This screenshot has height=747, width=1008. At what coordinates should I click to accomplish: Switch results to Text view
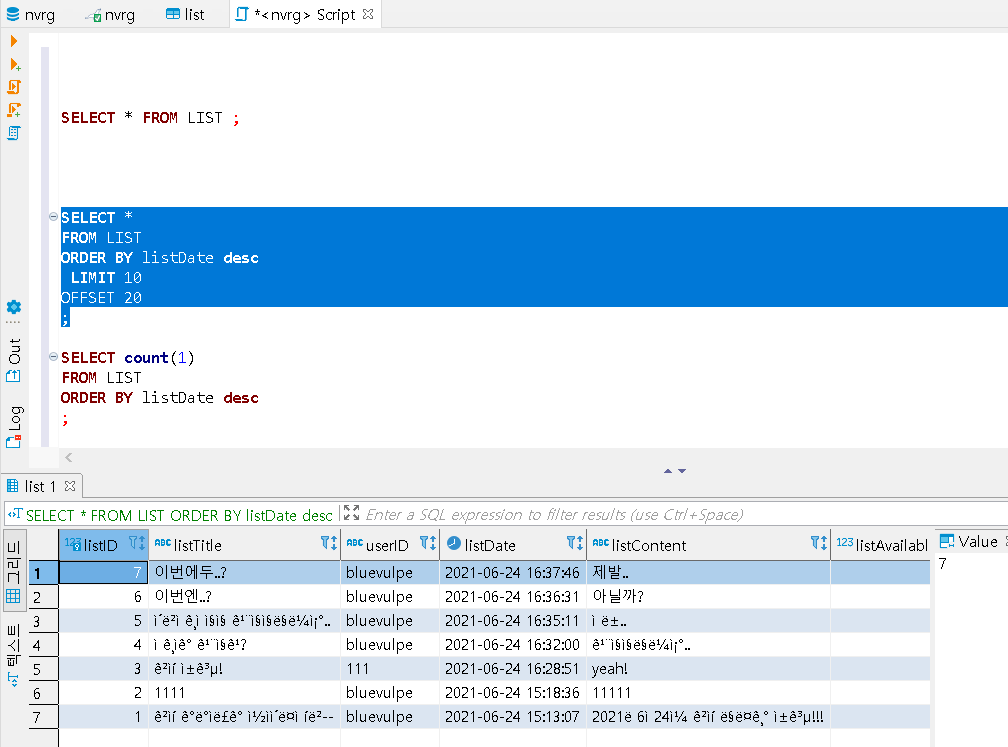[14, 654]
